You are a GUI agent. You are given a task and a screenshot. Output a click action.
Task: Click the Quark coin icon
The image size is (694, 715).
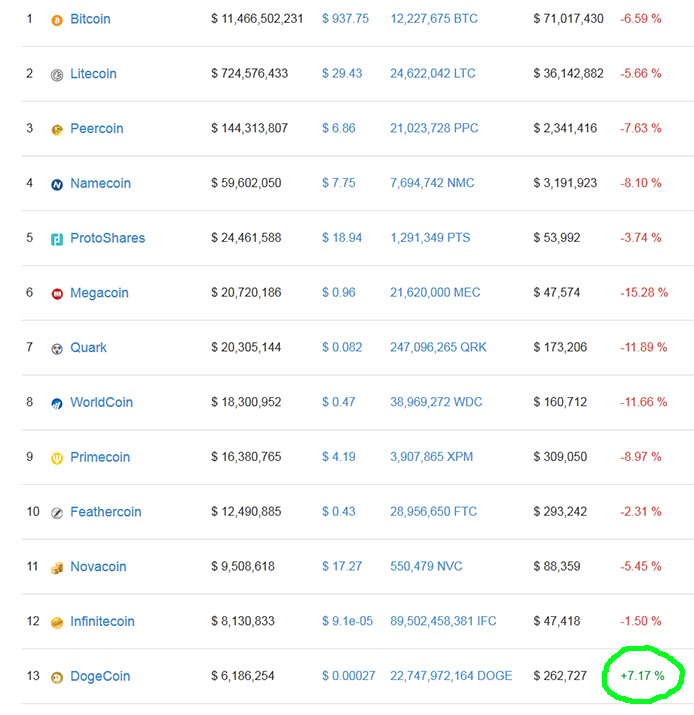[57, 349]
